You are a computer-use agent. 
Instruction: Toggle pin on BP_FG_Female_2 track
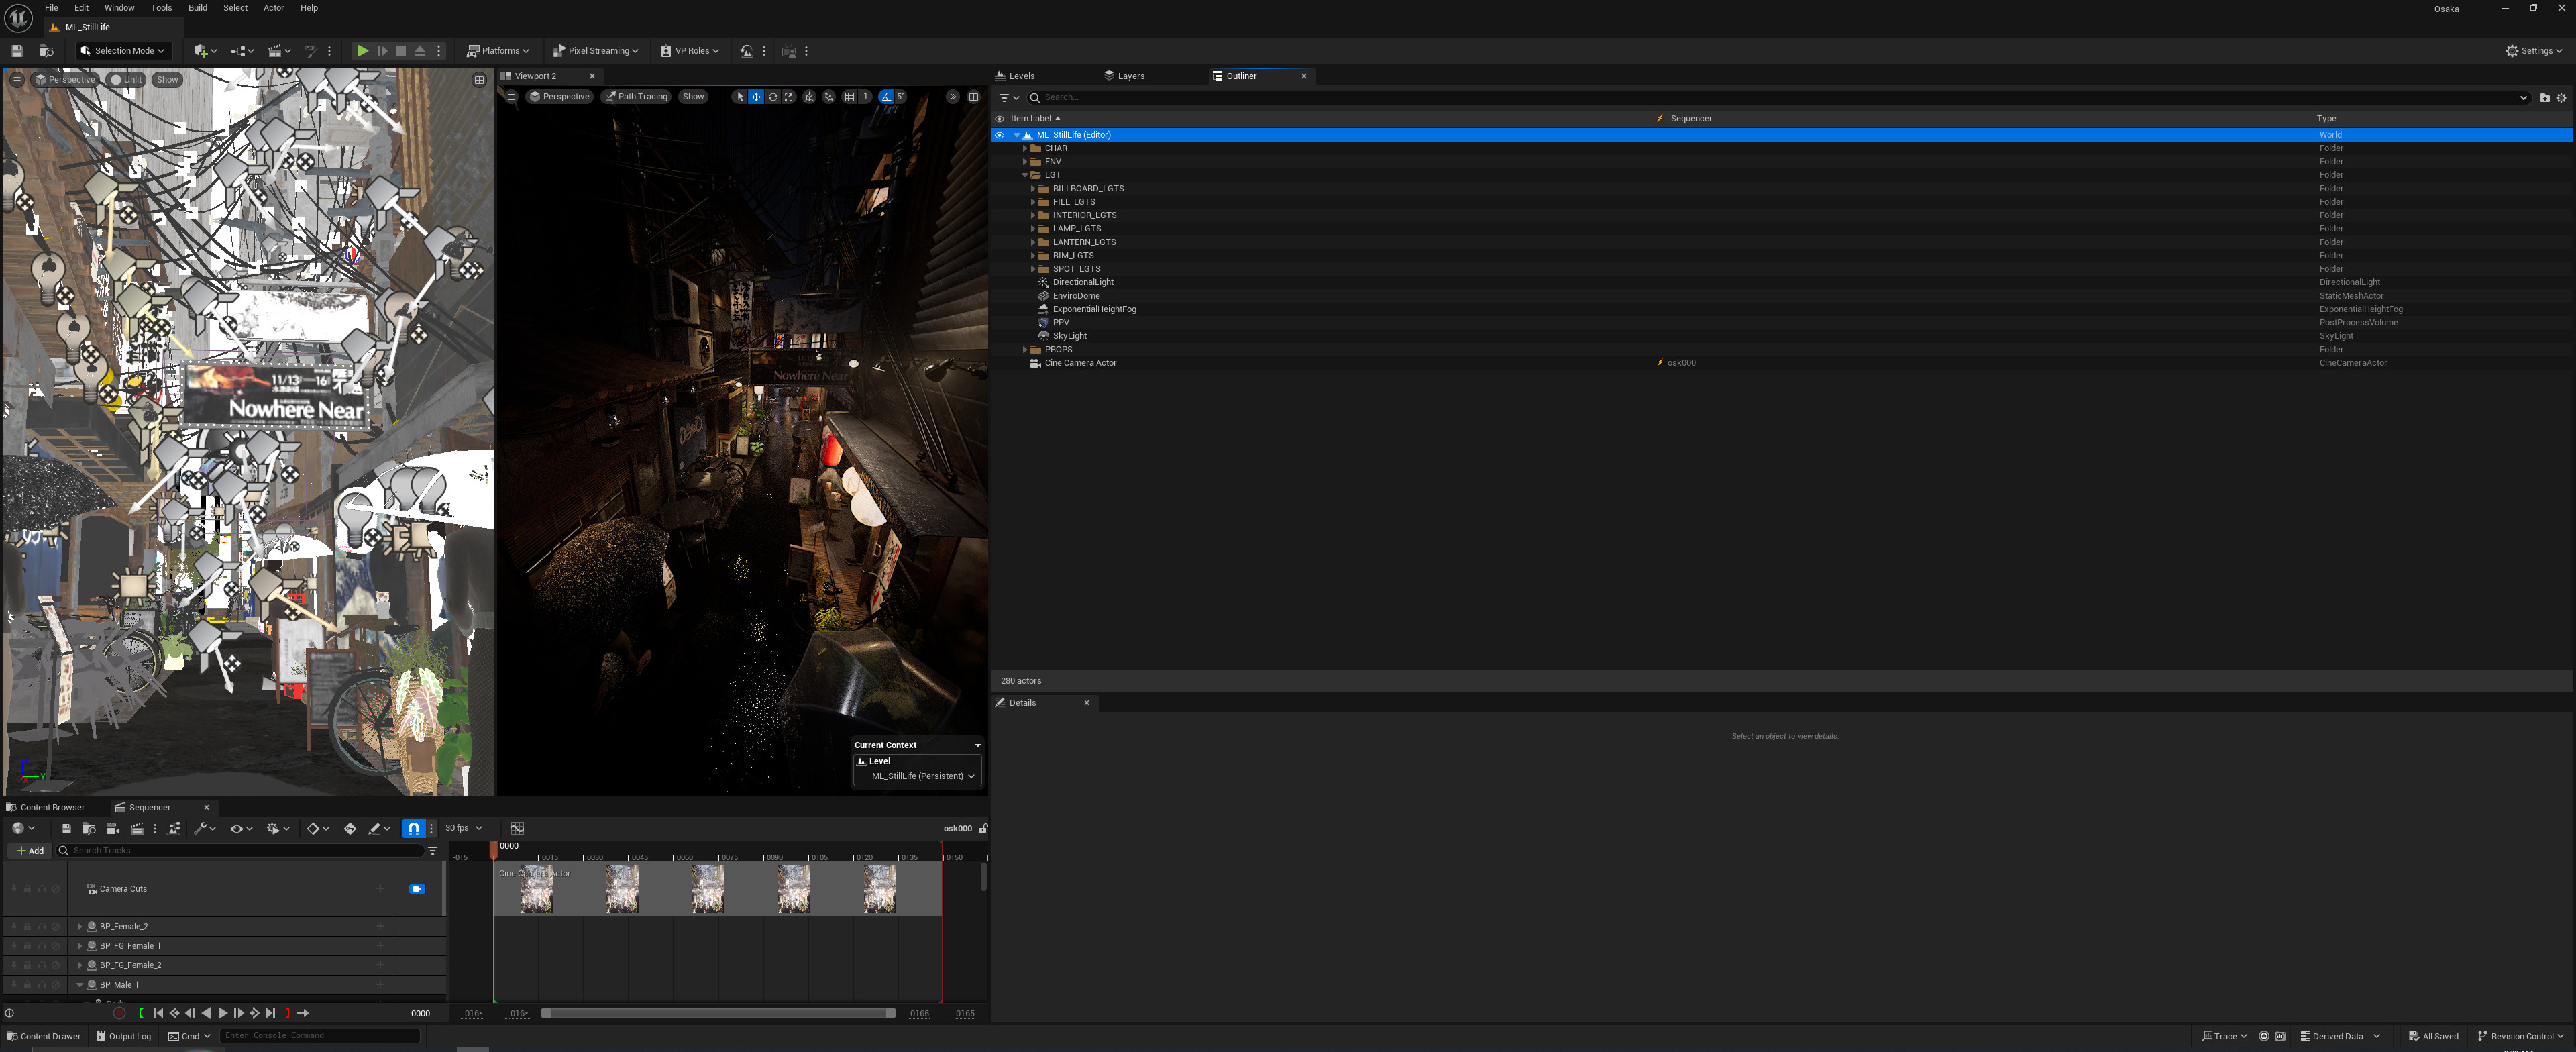(x=14, y=965)
